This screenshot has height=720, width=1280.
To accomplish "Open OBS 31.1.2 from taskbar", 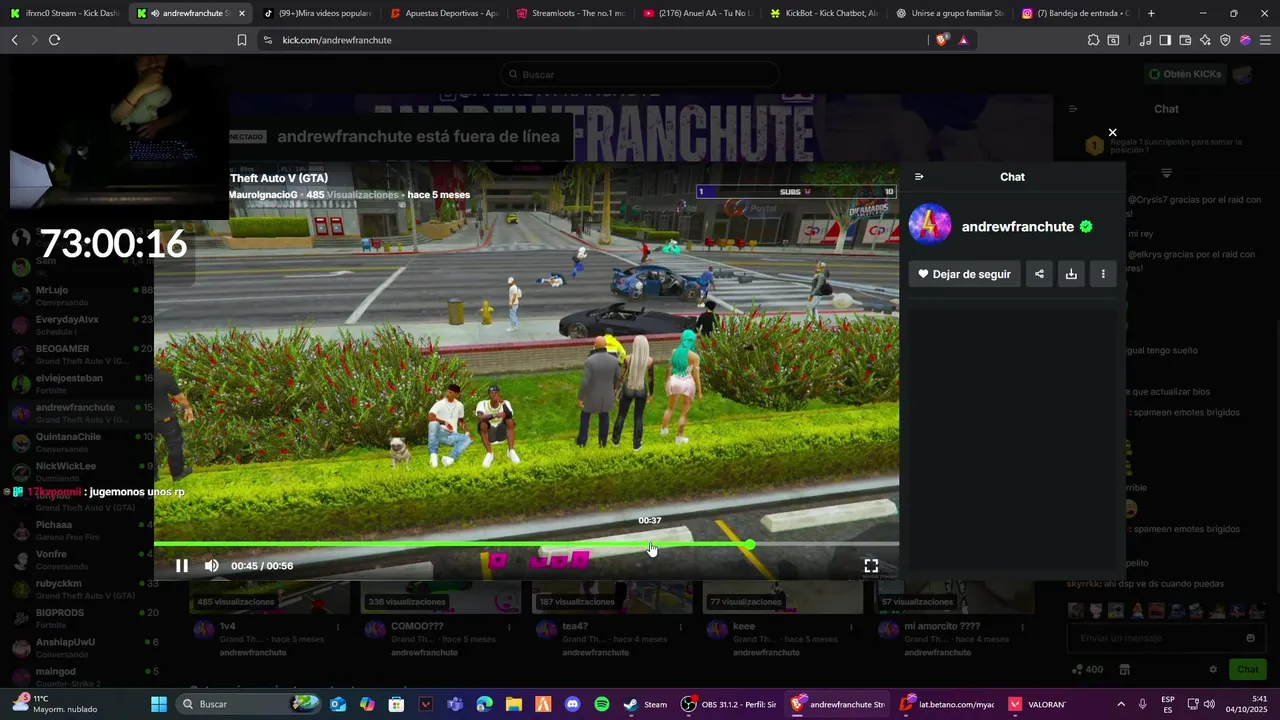I will (x=729, y=704).
